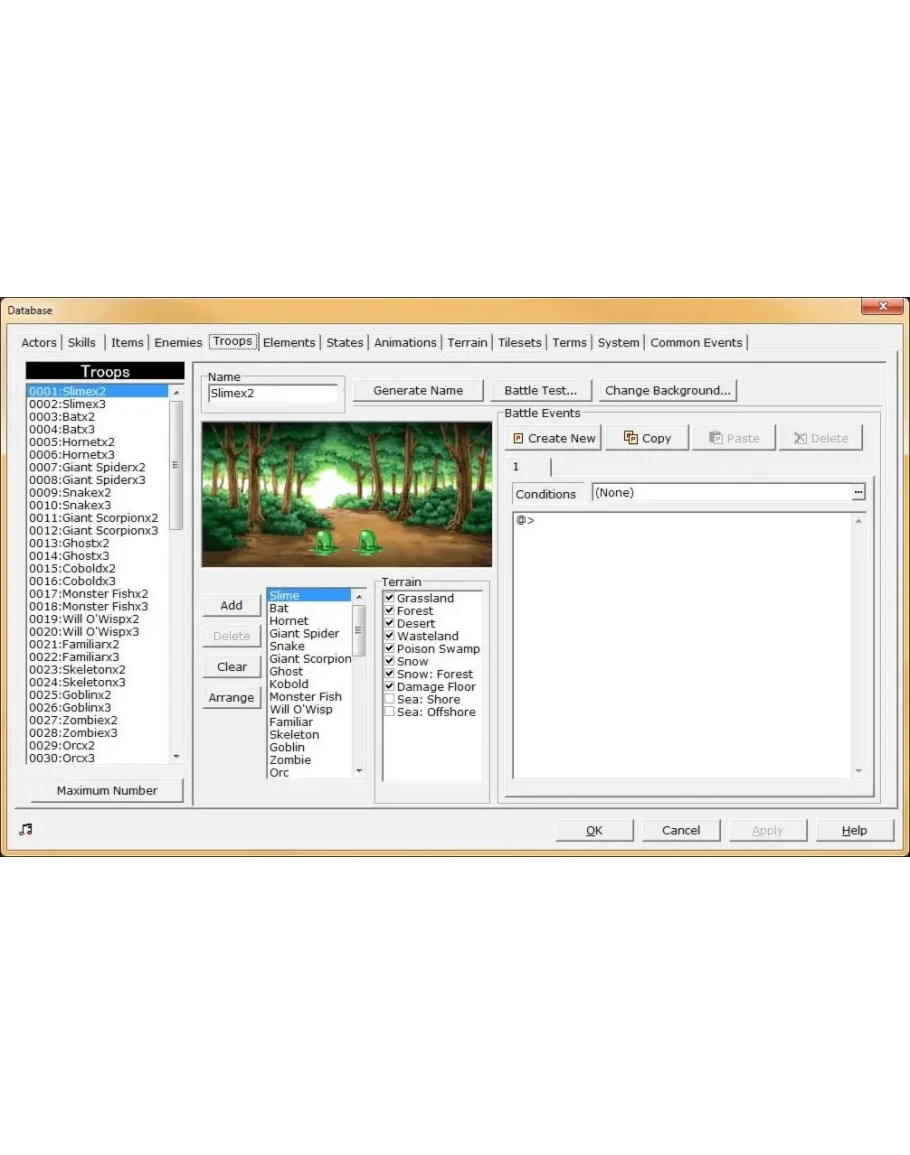Select the left slime sprite in preview

[x=325, y=541]
